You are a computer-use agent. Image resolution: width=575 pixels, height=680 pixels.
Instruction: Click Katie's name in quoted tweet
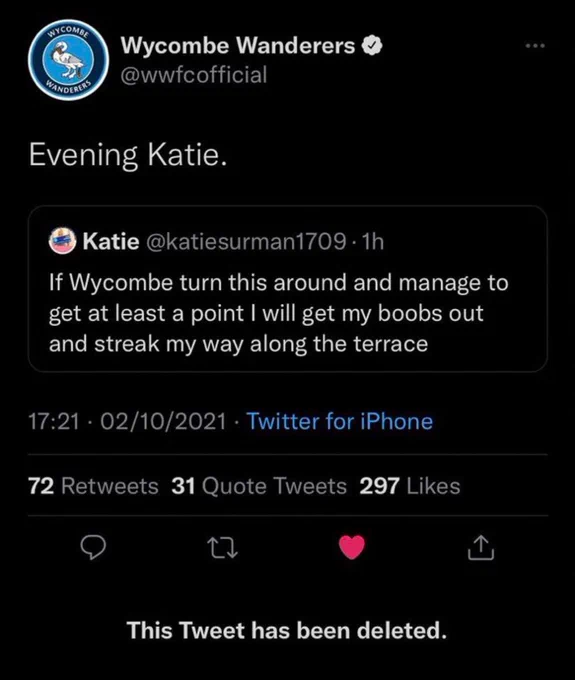click(111, 241)
